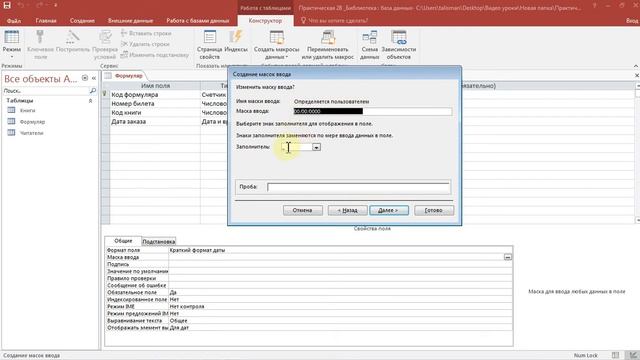Click Изменить подстановку in the ribbon

pos(155,55)
